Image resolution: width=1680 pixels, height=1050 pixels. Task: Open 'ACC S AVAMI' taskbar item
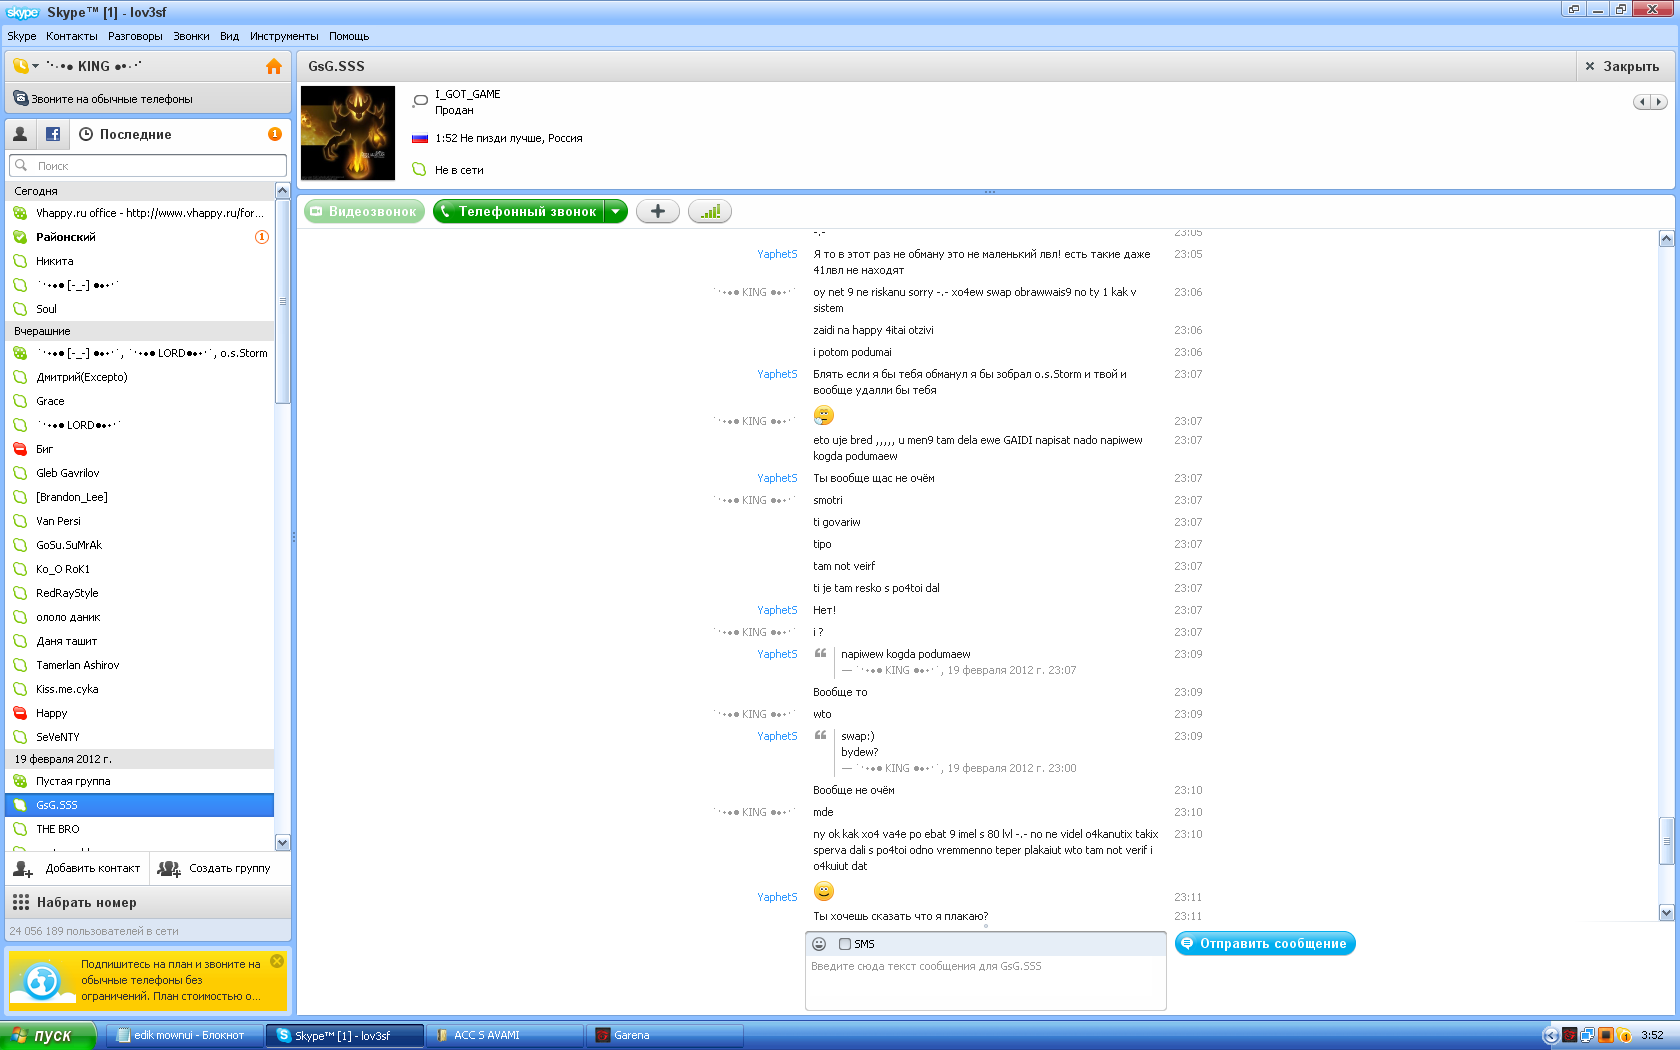(504, 1035)
